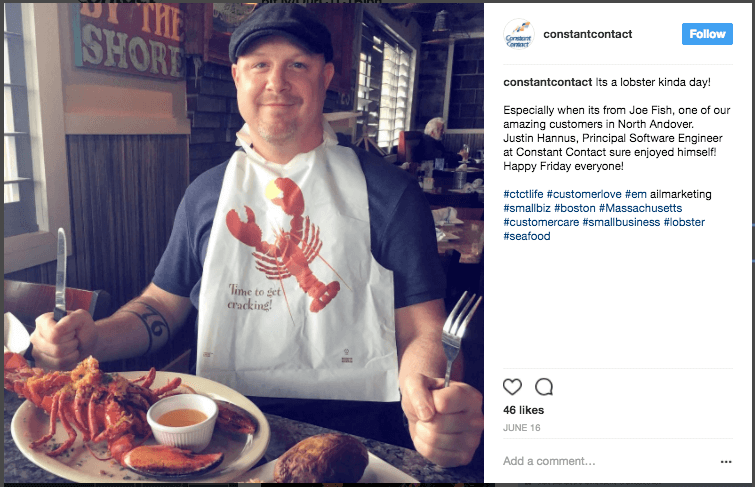Open the #seafood hashtag

pyautogui.click(x=527, y=236)
